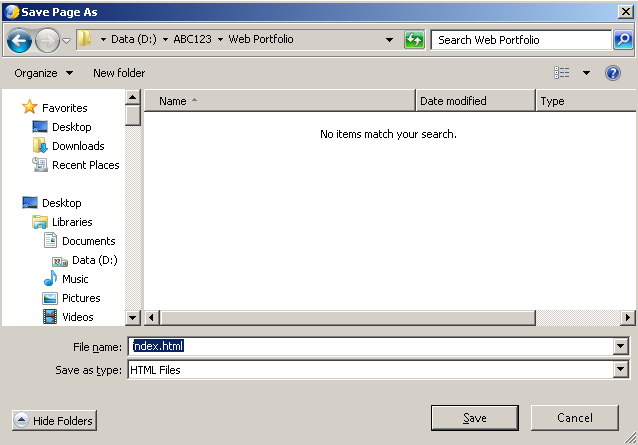
Task: Expand the Save as type dropdown
Action: [x=621, y=370]
